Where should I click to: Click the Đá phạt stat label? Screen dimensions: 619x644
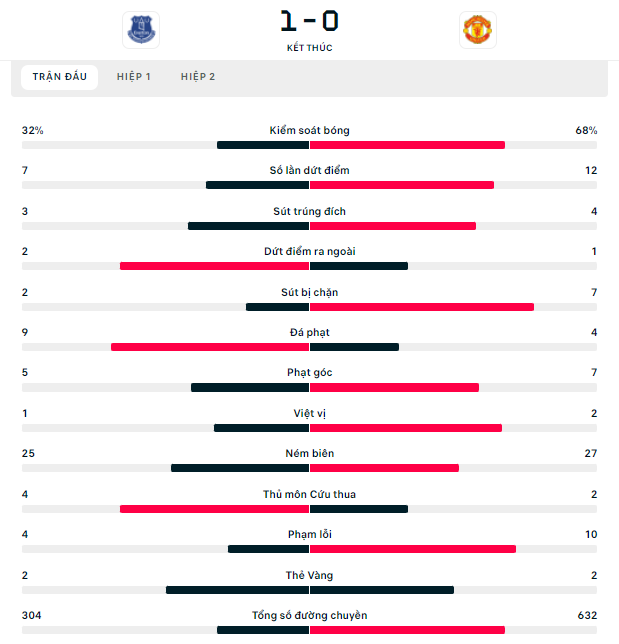[x=309, y=332]
